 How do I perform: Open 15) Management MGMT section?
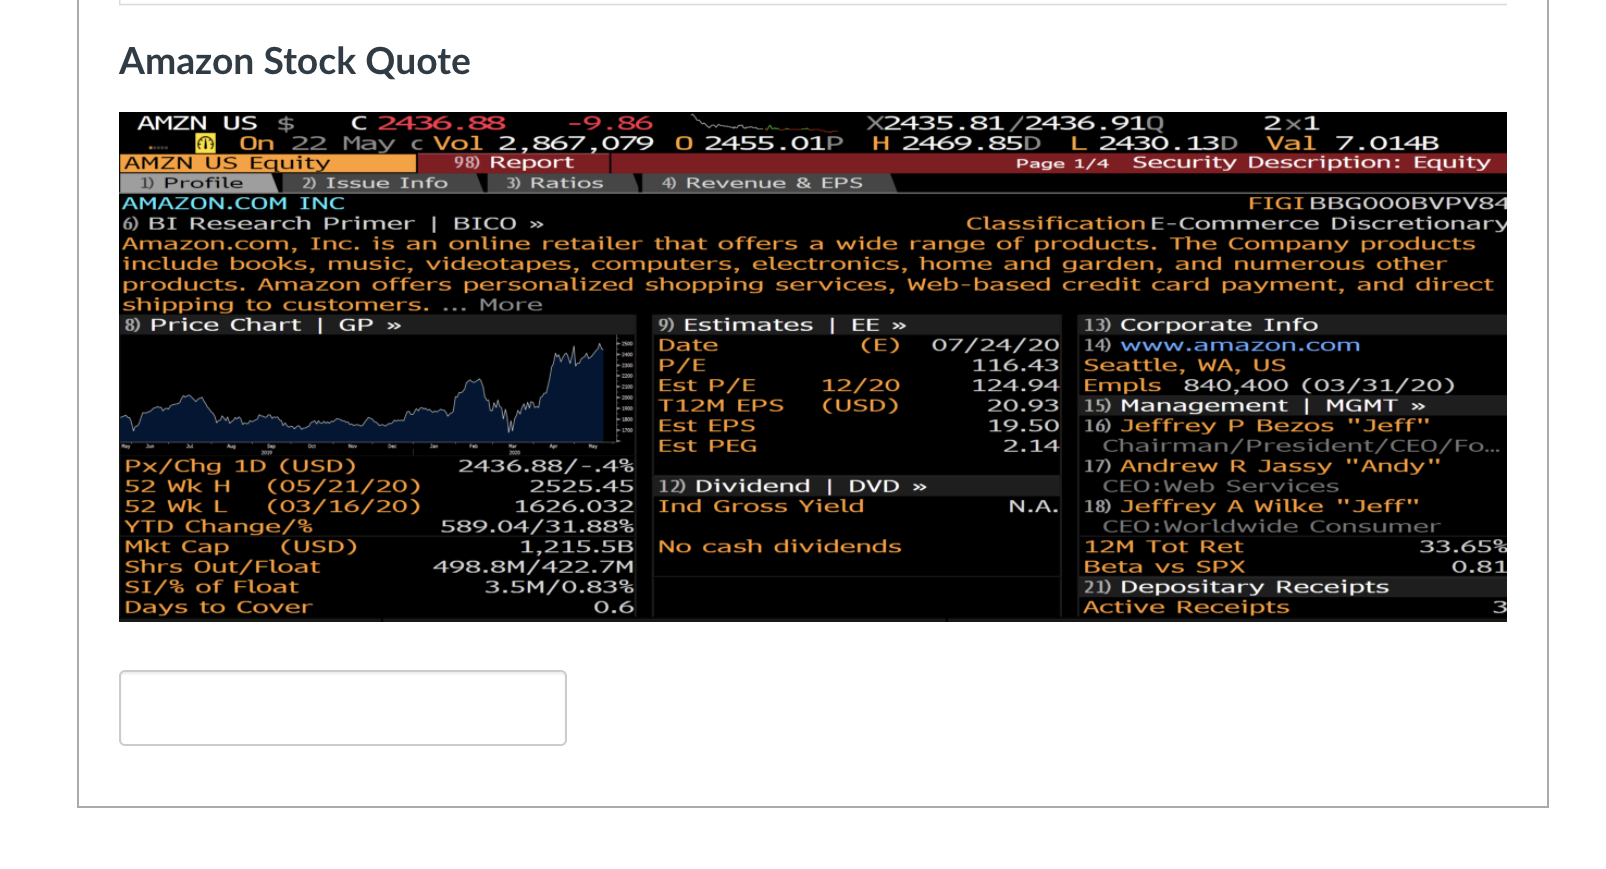(1255, 405)
